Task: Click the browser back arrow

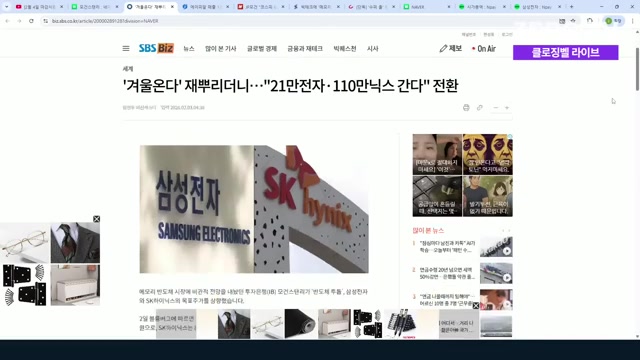Action: pos(7,21)
